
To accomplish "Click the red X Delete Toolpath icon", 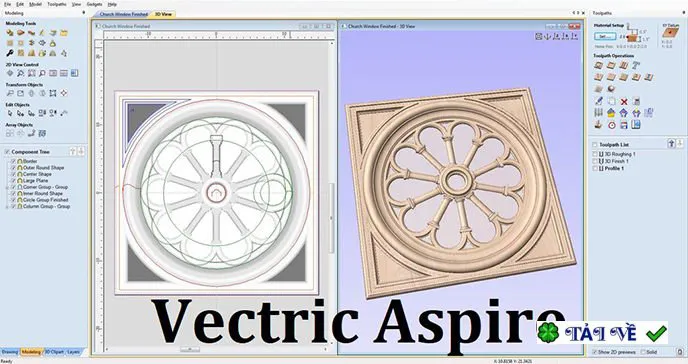I will coord(624,101).
